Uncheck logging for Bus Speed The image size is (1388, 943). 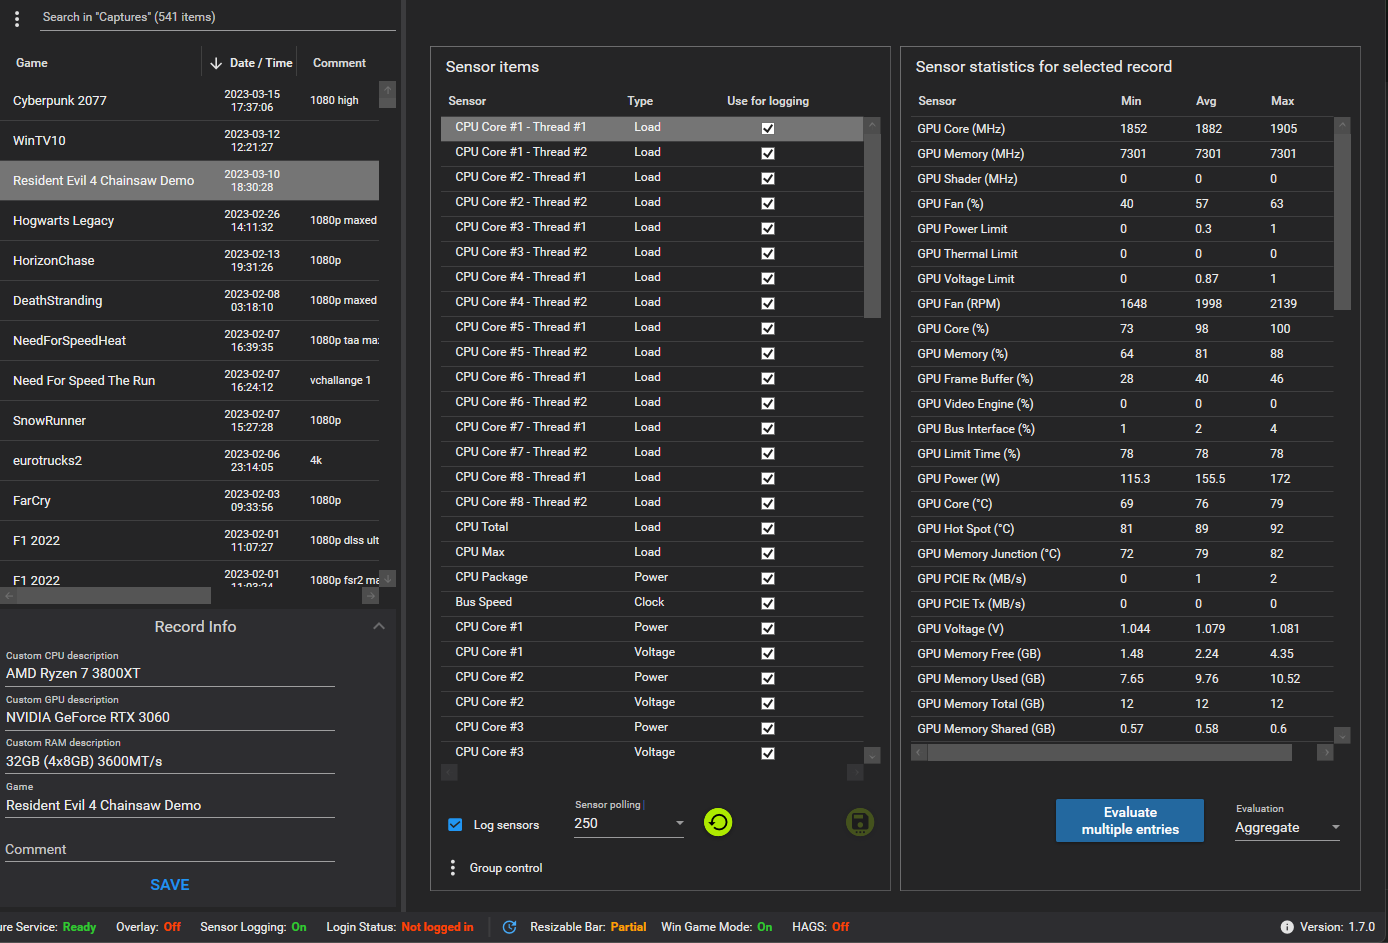pyautogui.click(x=768, y=603)
